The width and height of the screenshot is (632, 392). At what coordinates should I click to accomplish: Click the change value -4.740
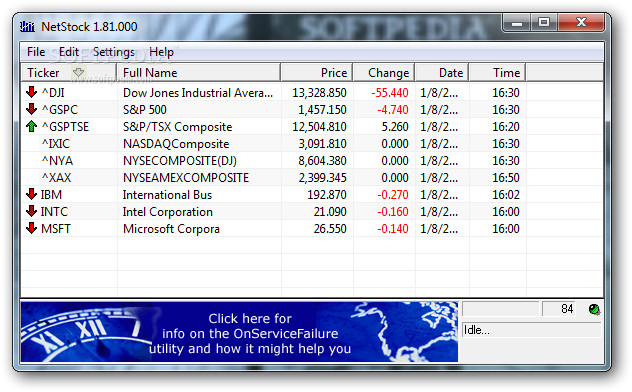[393, 110]
